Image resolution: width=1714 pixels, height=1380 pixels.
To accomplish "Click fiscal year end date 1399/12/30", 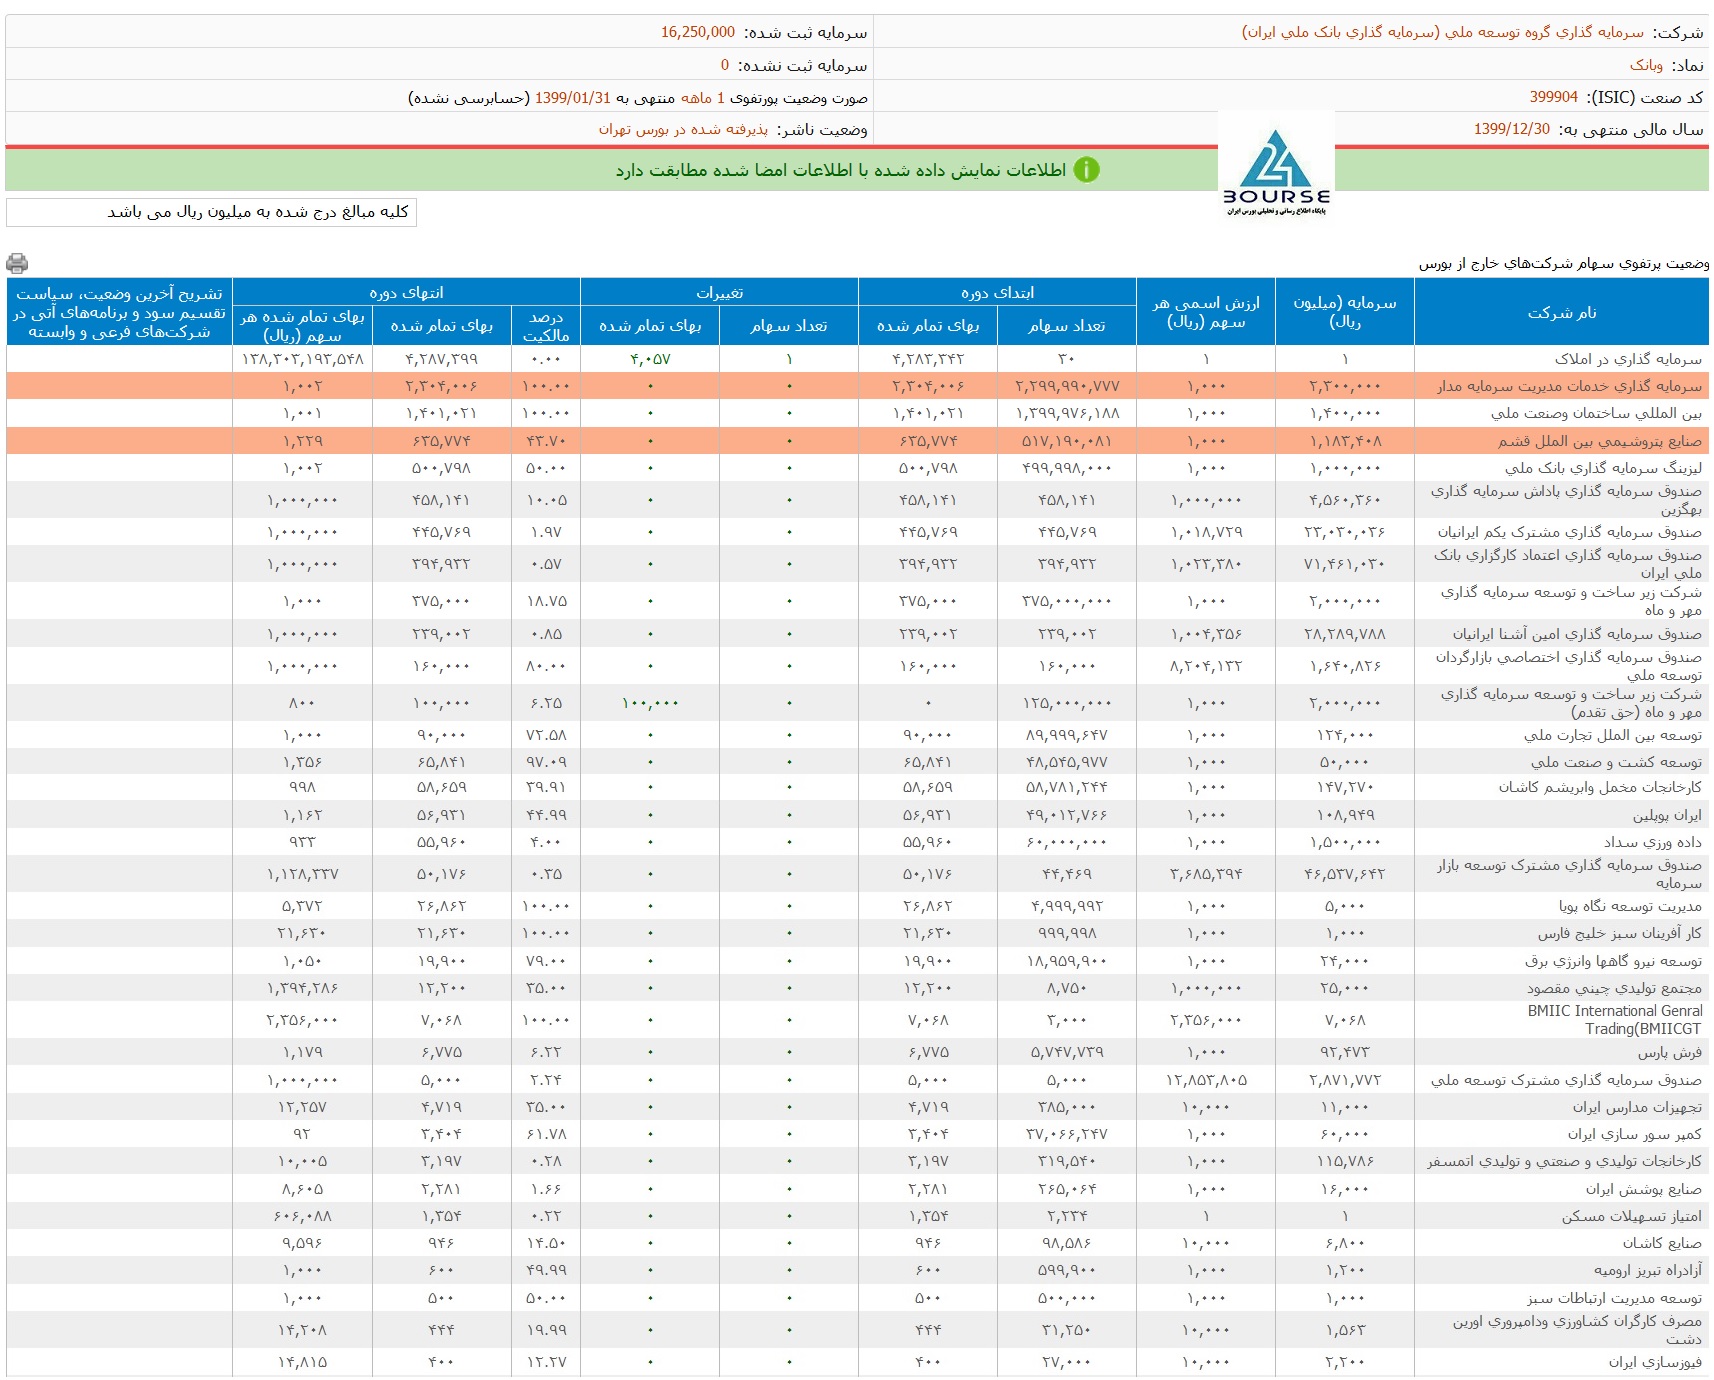I will [x=1512, y=129].
